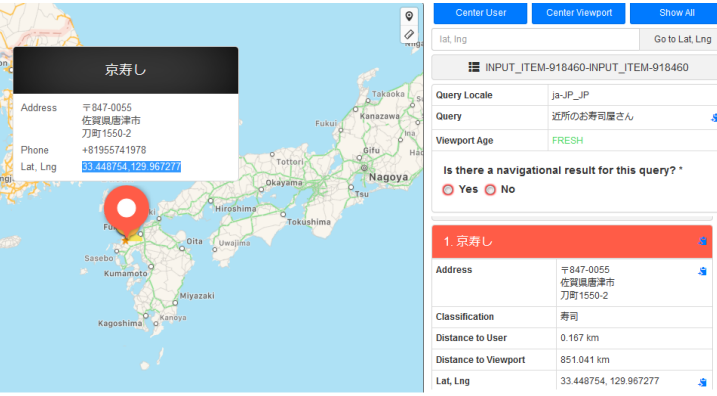Copy the Query text using its icon
This screenshot has height=396, width=717.
(714, 118)
